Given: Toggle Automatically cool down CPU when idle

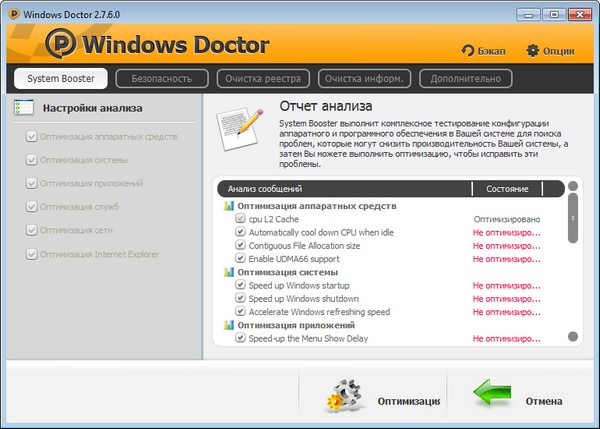Looking at the screenshot, I should click(x=240, y=232).
